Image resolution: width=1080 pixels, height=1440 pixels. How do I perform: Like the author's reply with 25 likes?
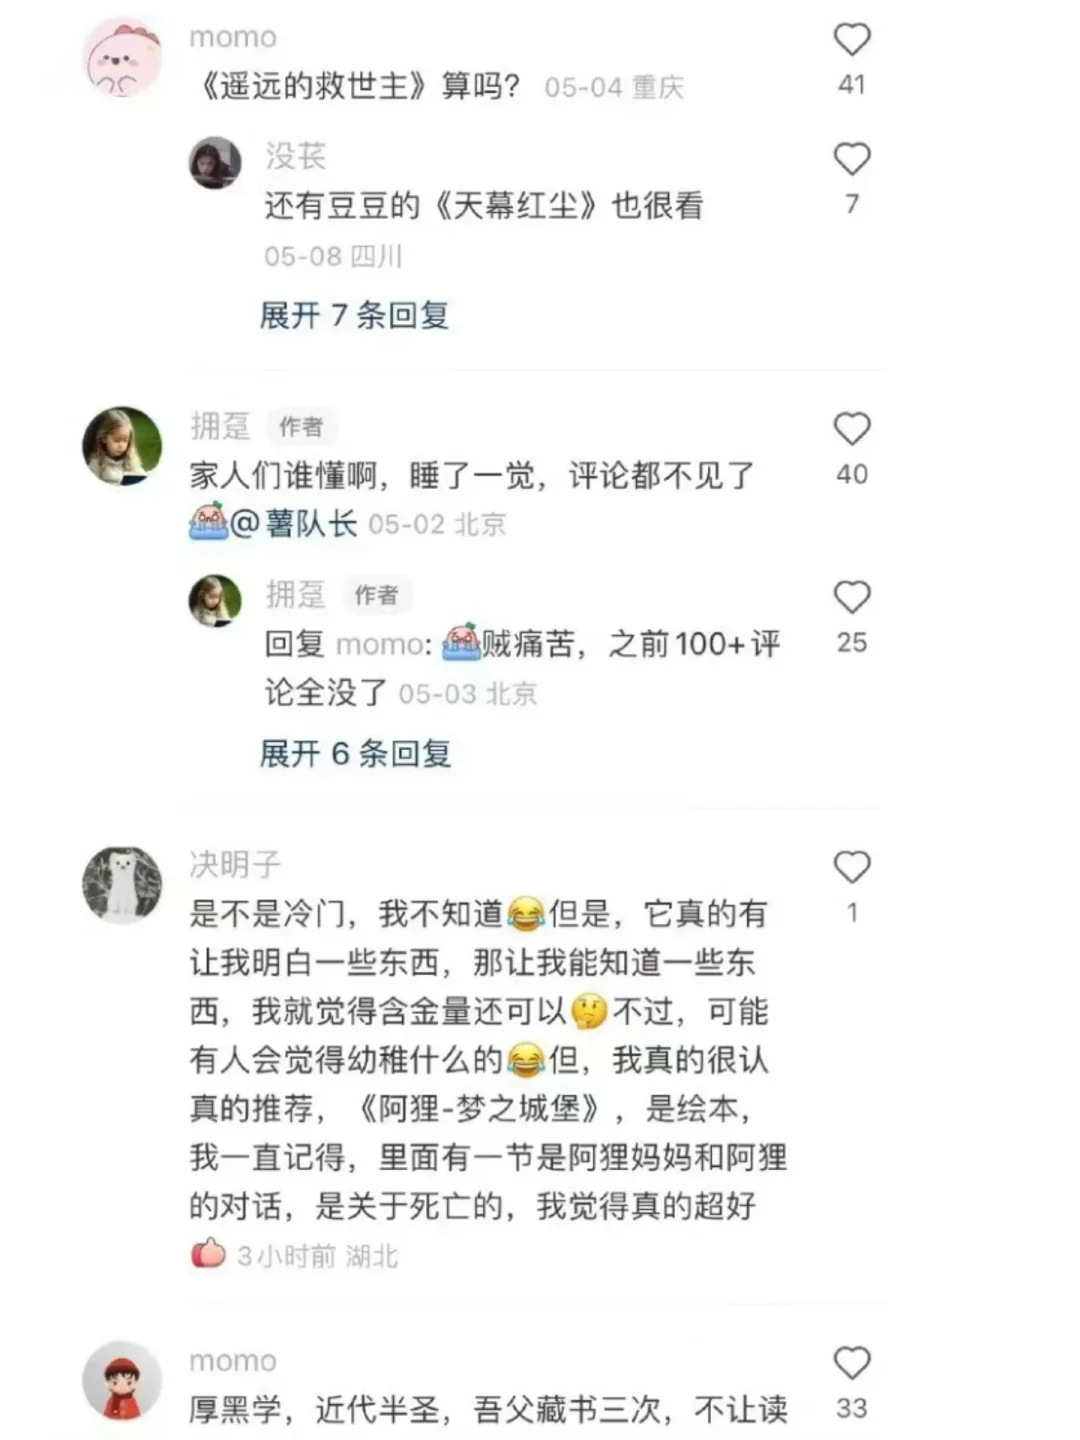tap(852, 597)
